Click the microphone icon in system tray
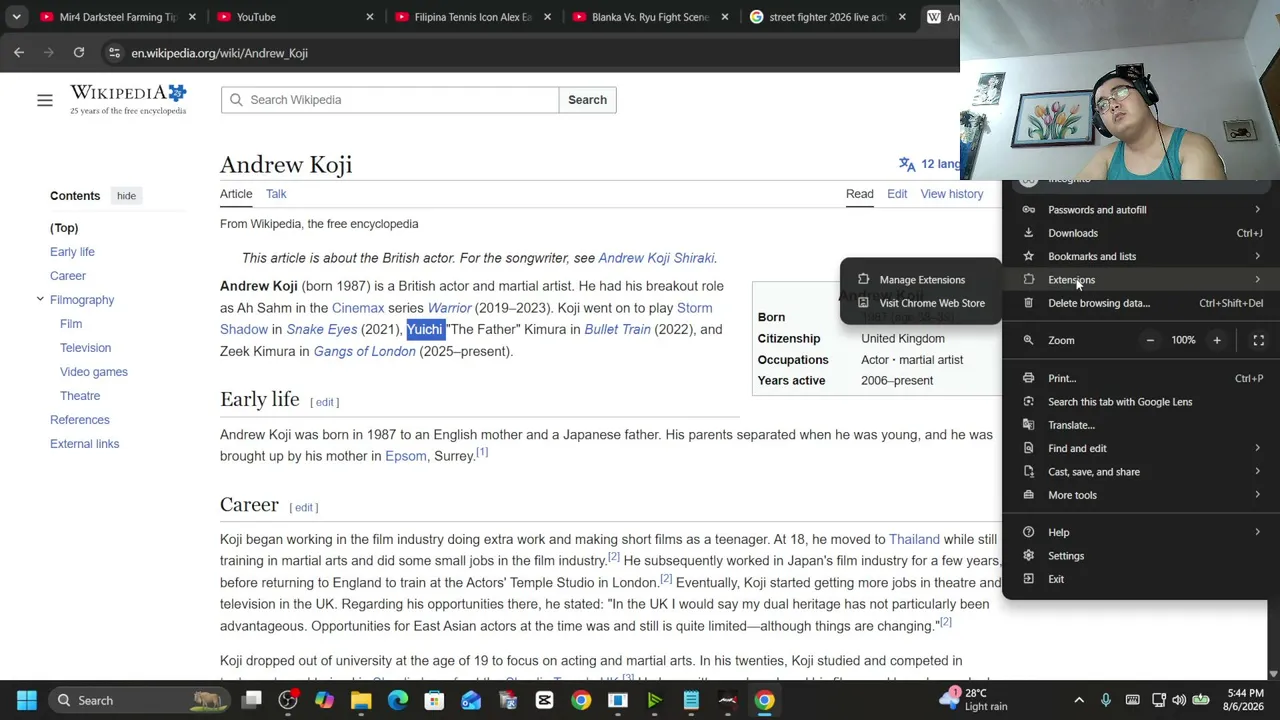Screen dimensions: 1280x720 (x=1106, y=700)
